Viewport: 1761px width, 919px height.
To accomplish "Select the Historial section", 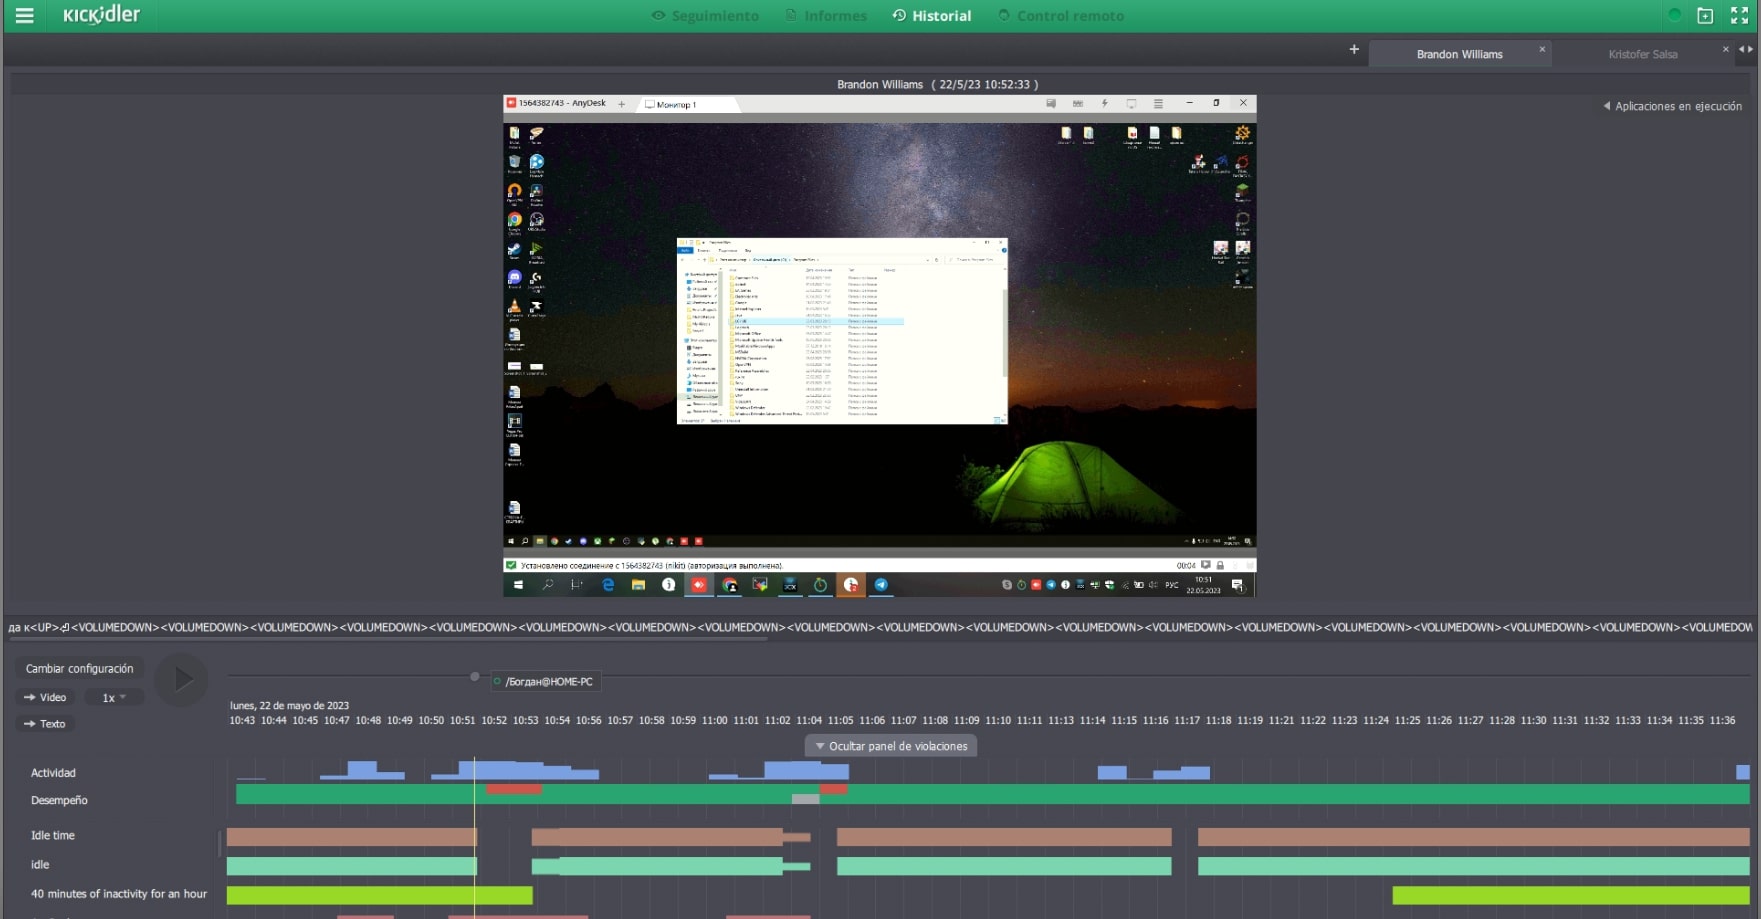I will point(932,16).
